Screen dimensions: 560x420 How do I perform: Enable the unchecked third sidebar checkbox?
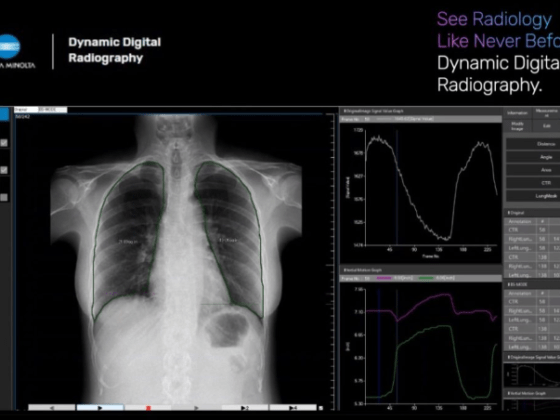point(4,197)
